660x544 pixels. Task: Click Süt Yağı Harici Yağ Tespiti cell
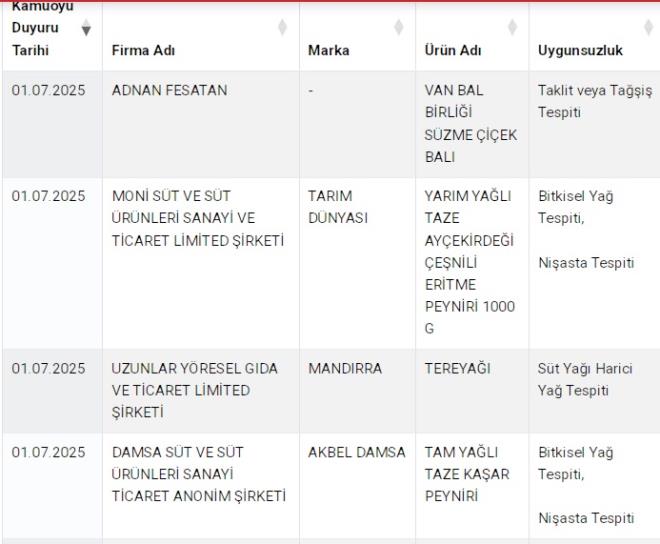click(x=584, y=379)
